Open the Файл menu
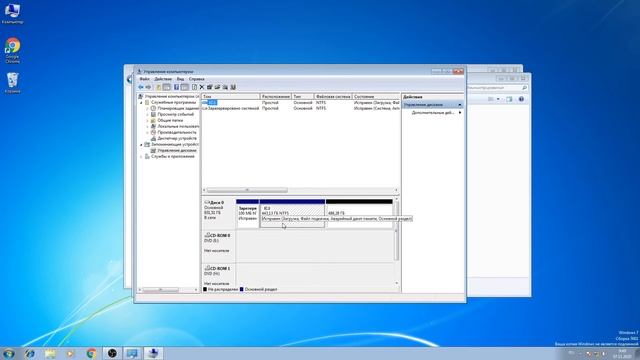The height and width of the screenshot is (360, 640). point(144,79)
